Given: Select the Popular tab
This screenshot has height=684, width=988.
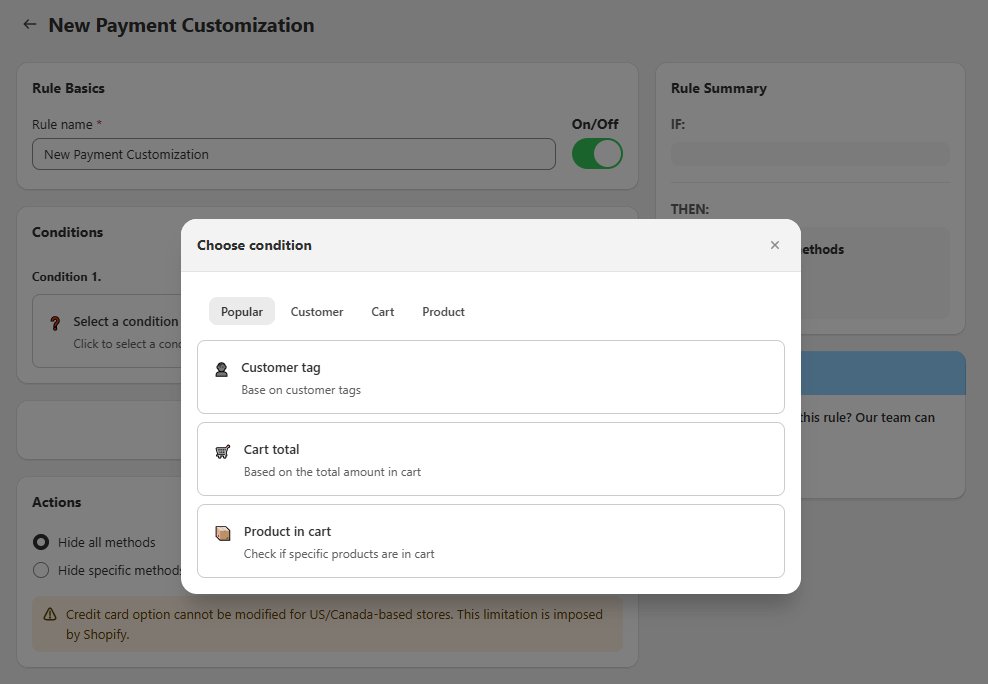Looking at the screenshot, I should pos(242,311).
